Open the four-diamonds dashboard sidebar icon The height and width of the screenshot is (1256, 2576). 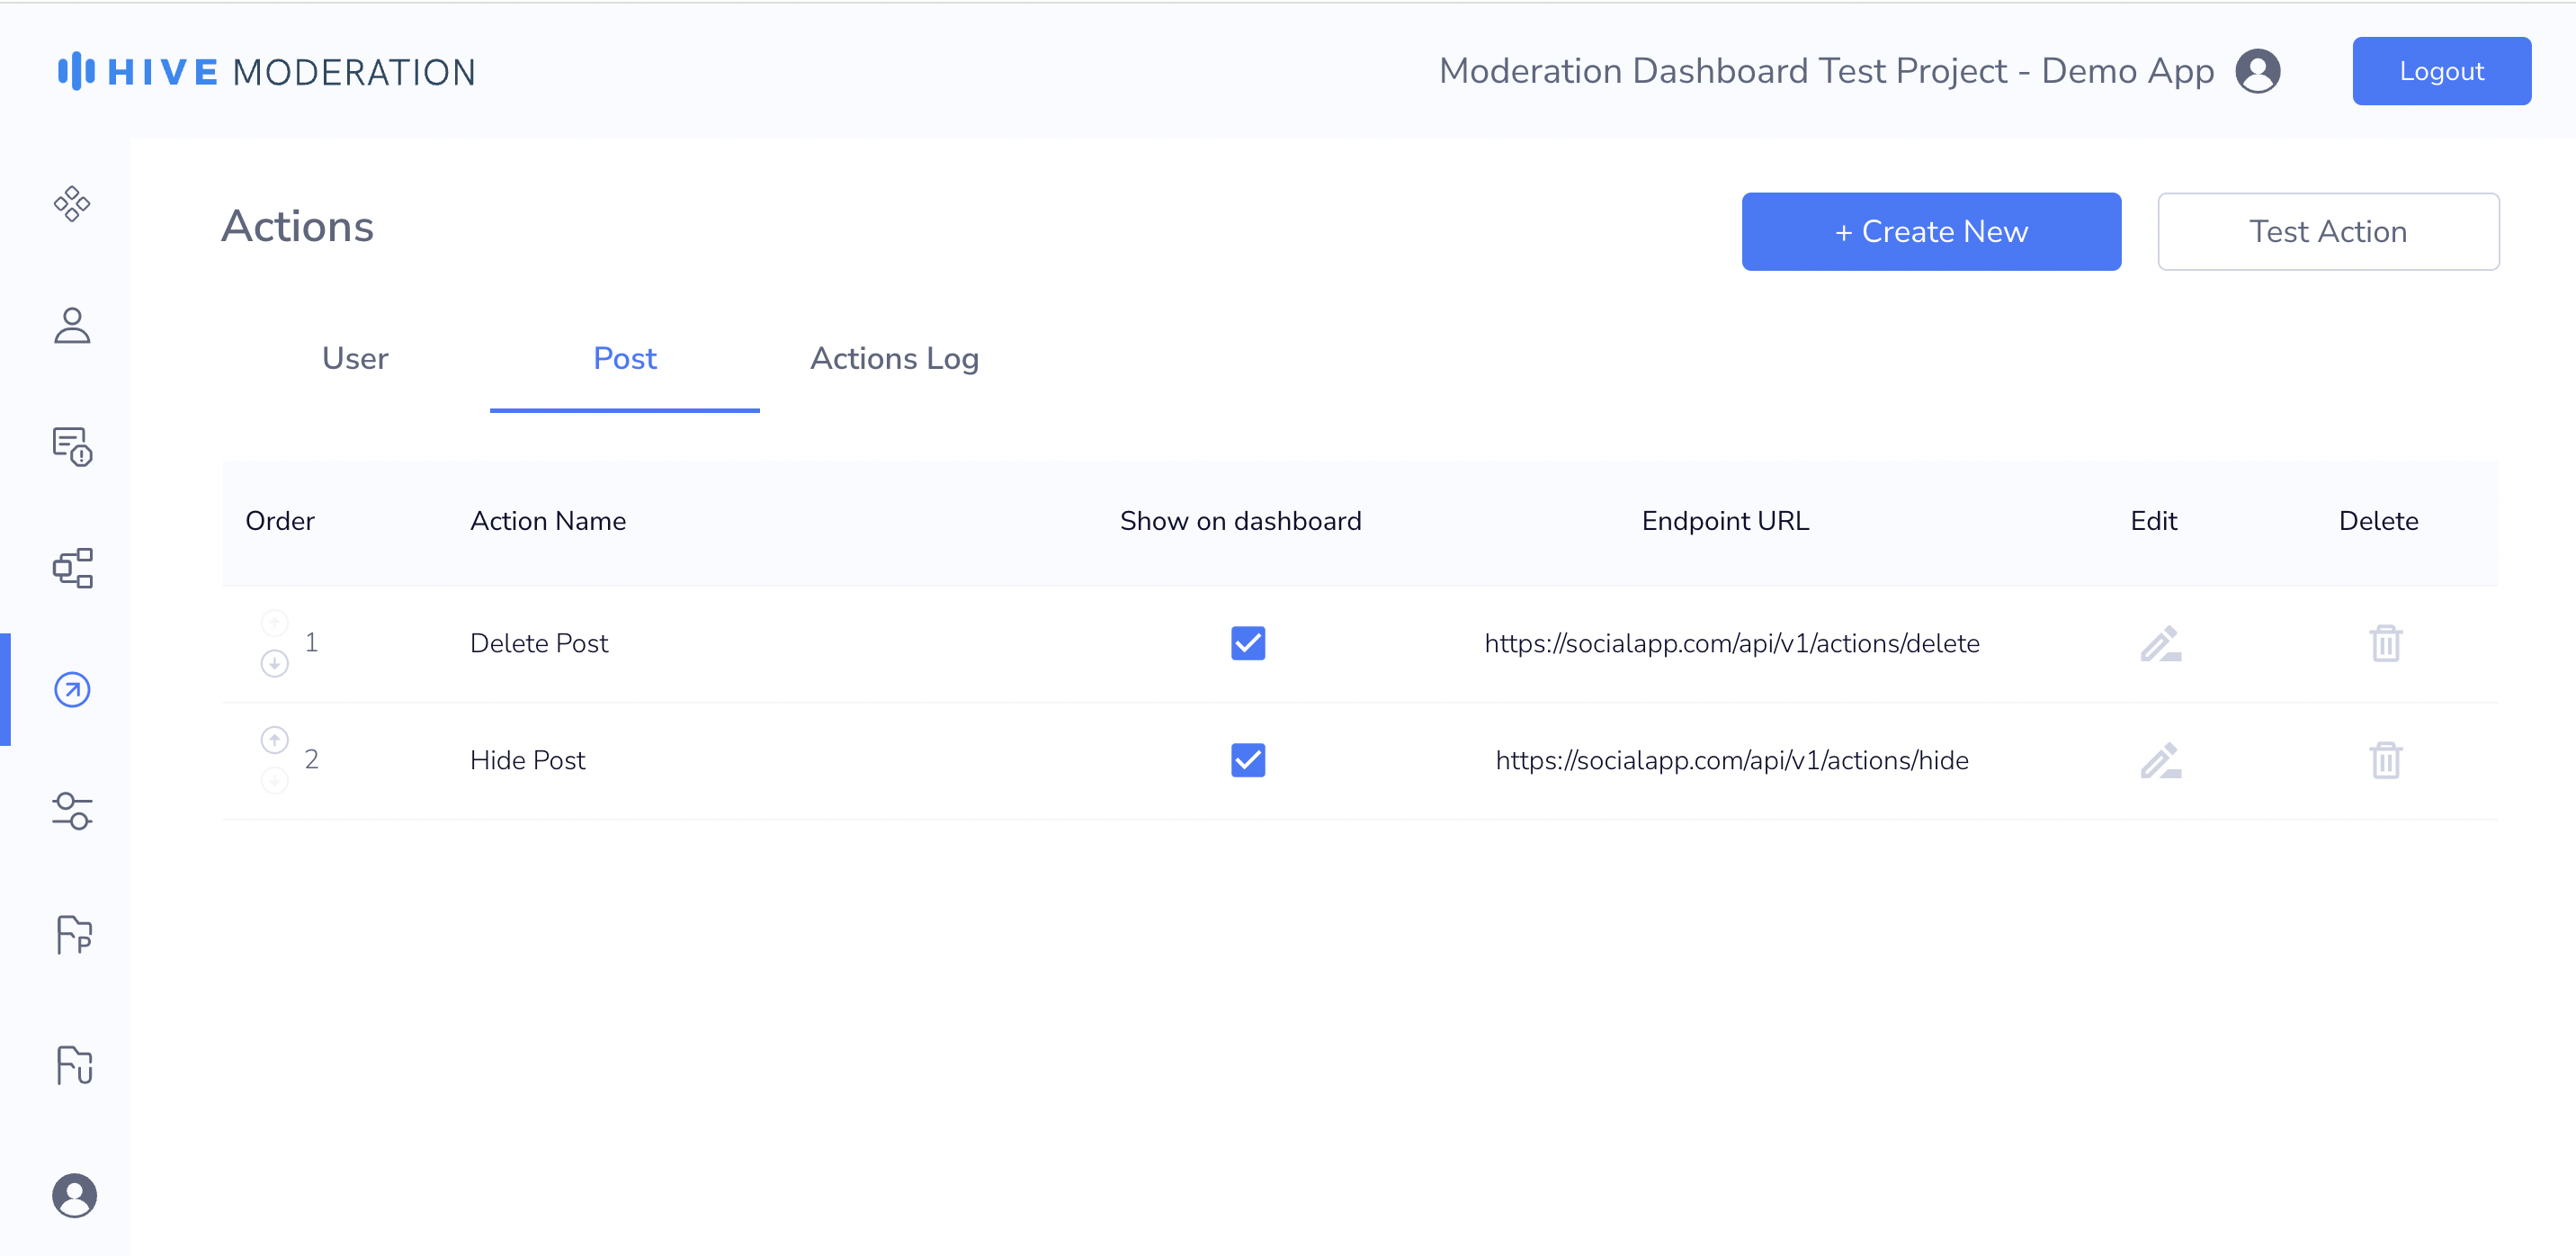(x=72, y=204)
